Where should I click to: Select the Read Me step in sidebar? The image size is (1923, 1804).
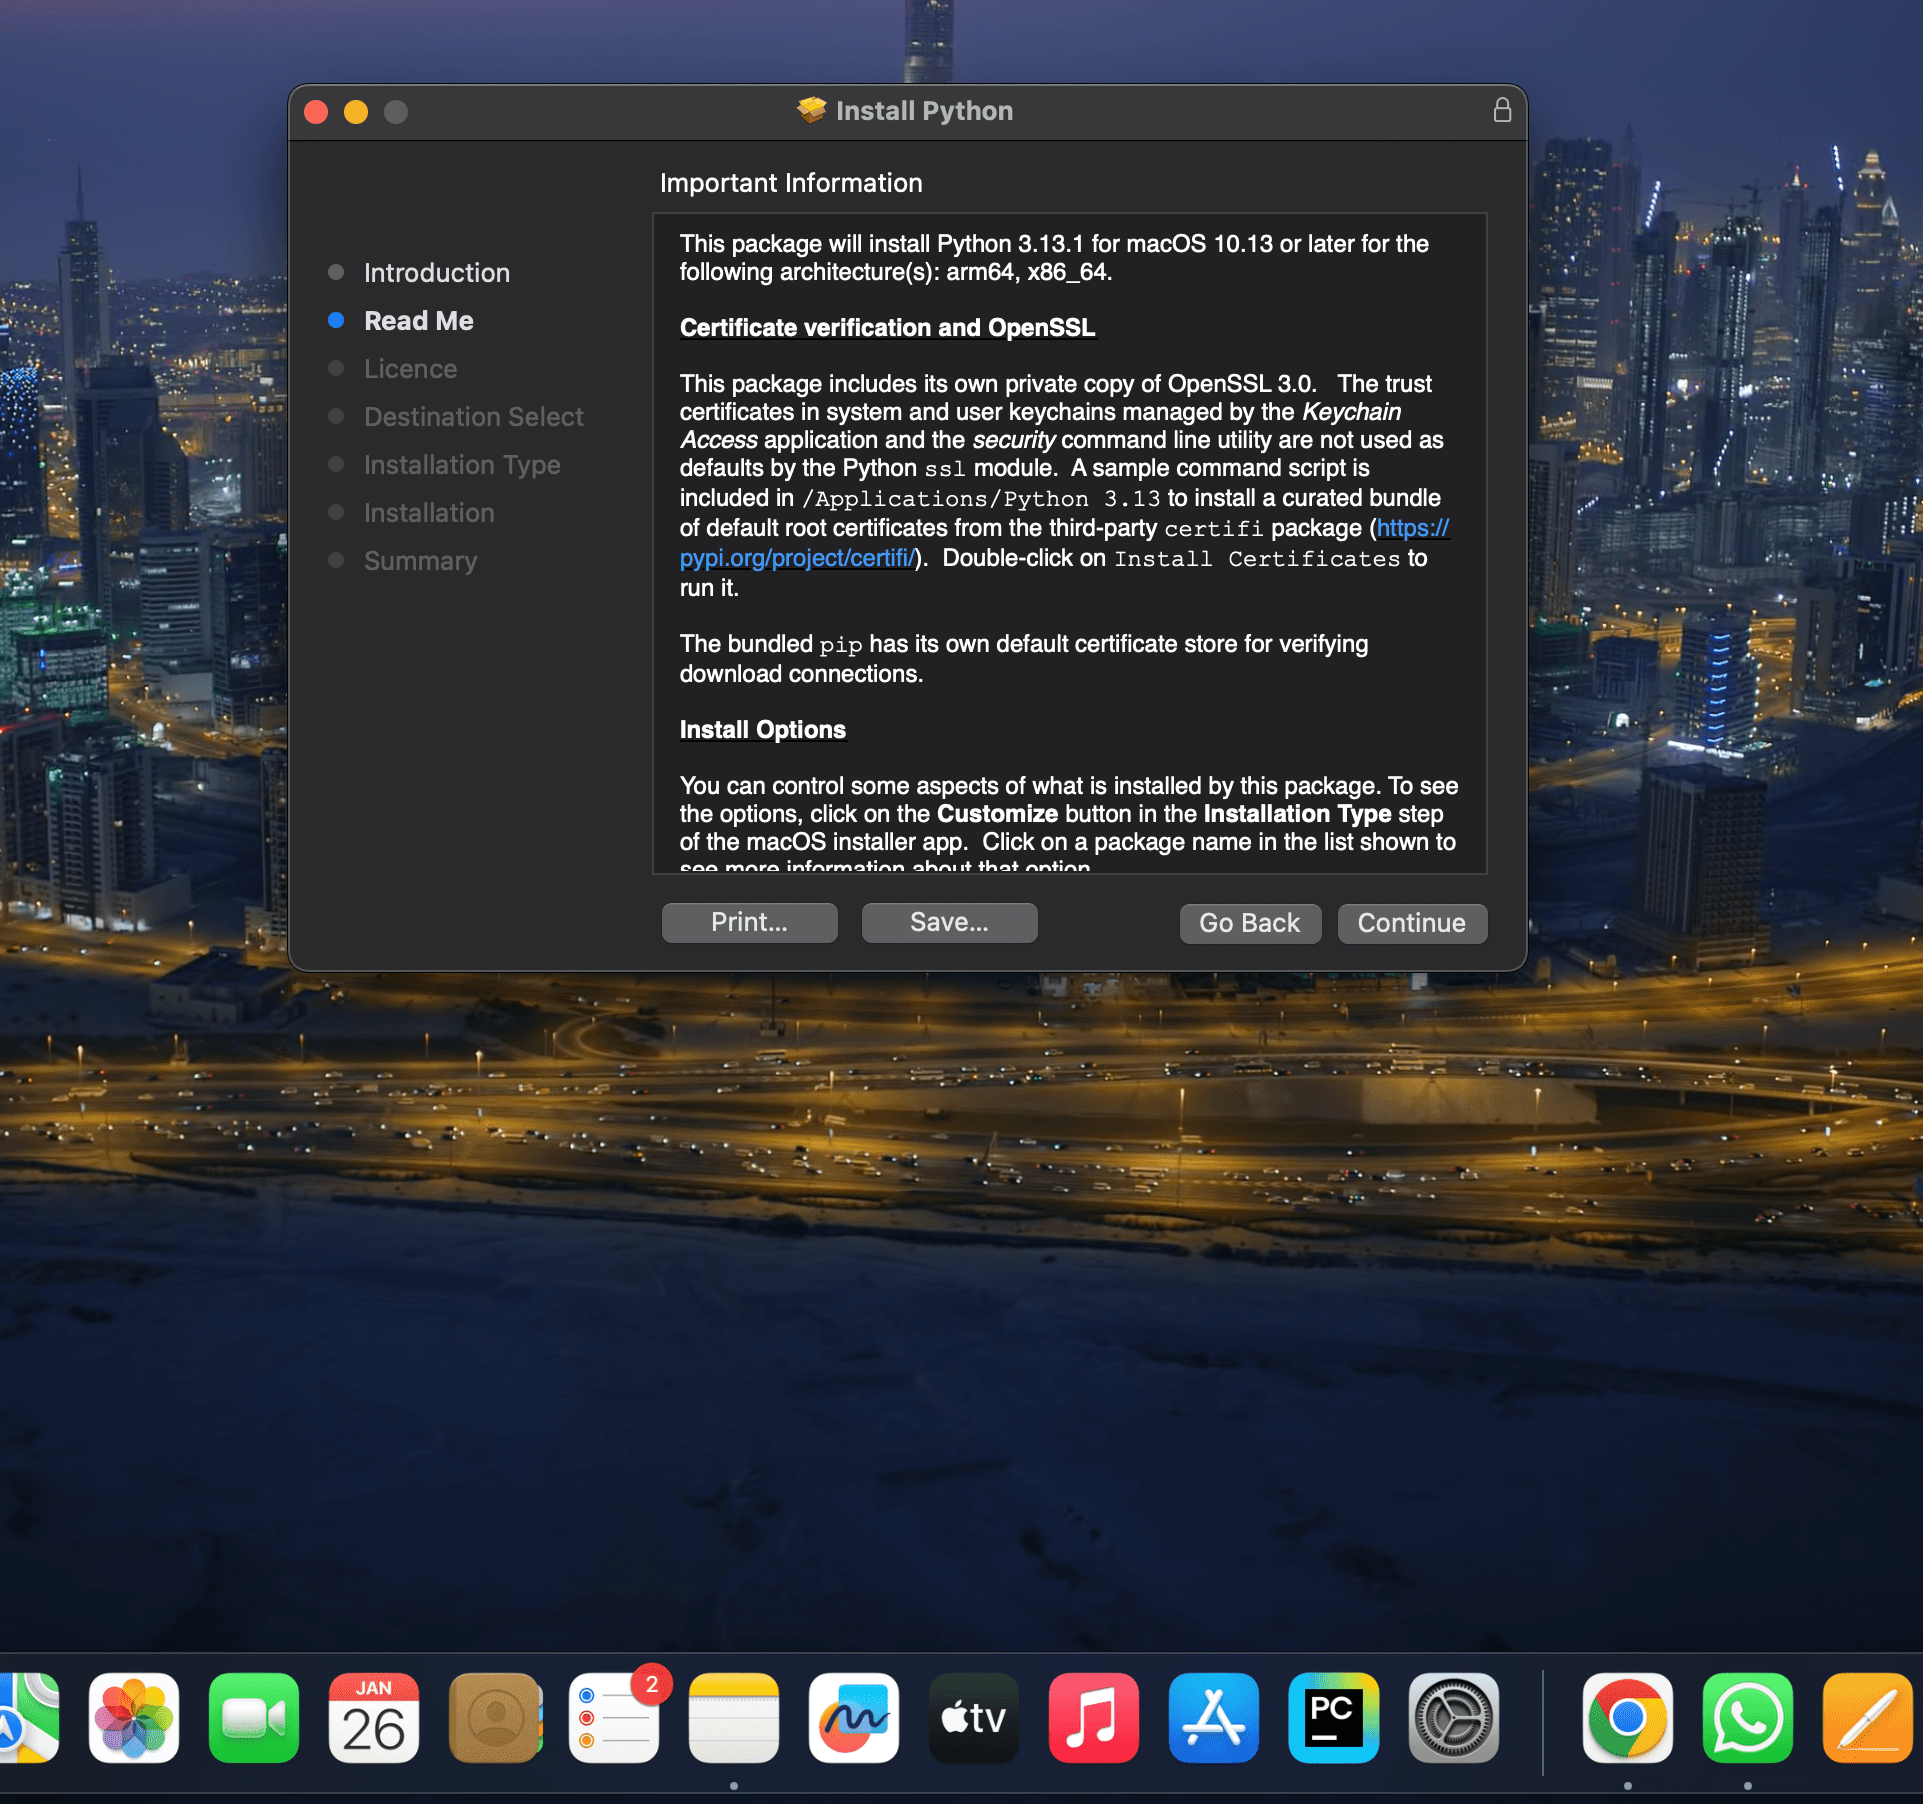418,321
